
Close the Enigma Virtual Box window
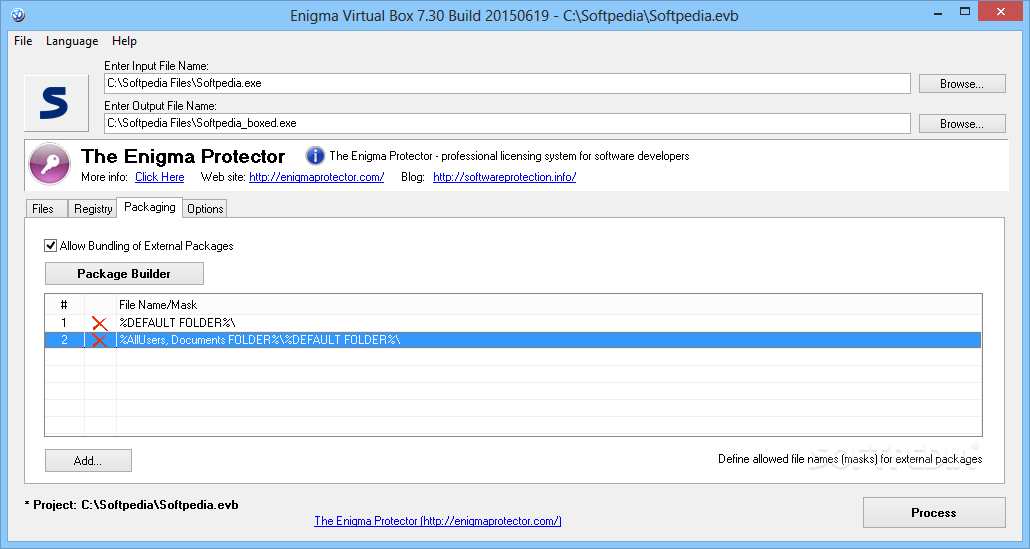1001,11
